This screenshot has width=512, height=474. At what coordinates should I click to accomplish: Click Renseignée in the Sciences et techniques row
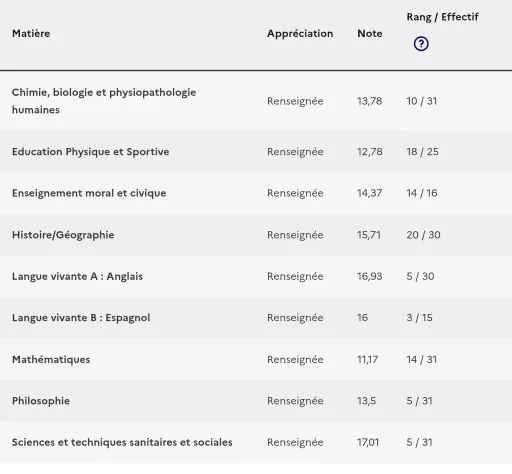click(x=295, y=442)
